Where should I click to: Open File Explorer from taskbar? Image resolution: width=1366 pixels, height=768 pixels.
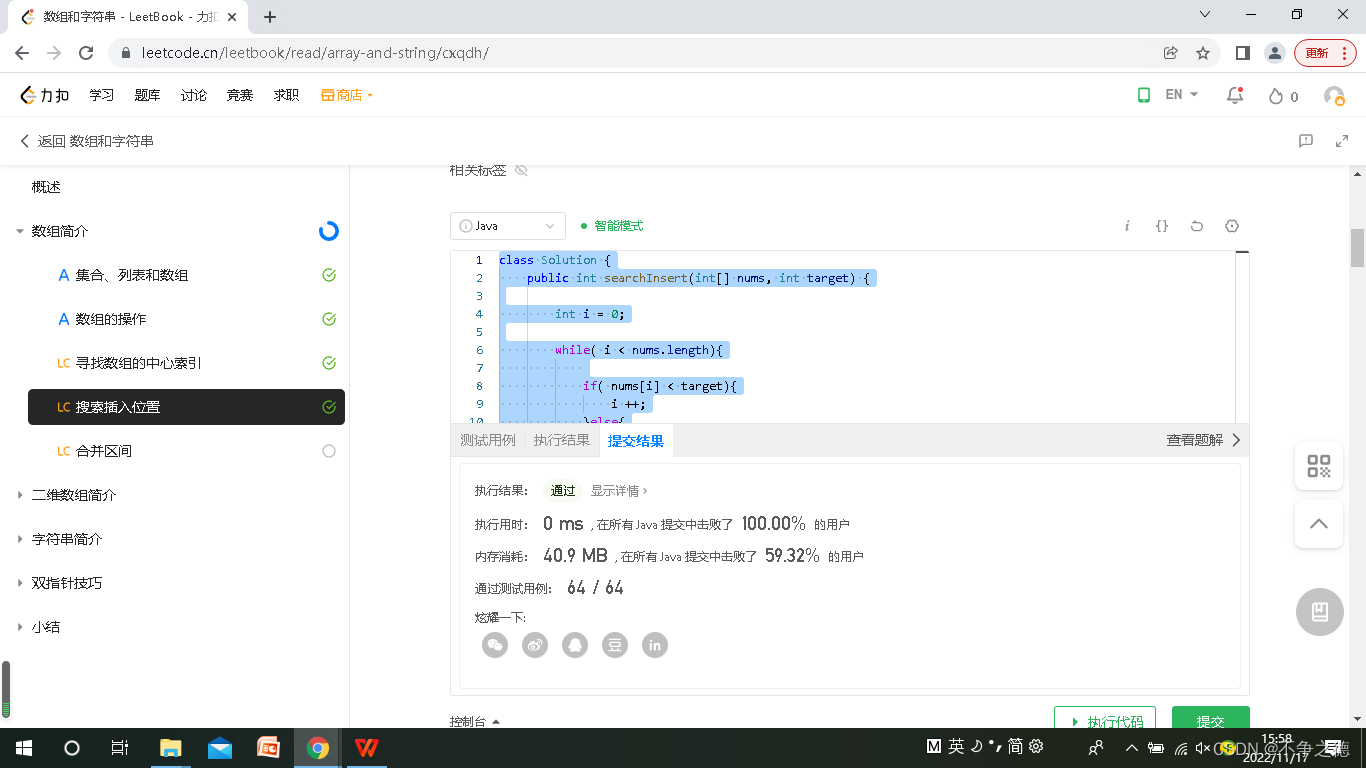[x=171, y=747]
